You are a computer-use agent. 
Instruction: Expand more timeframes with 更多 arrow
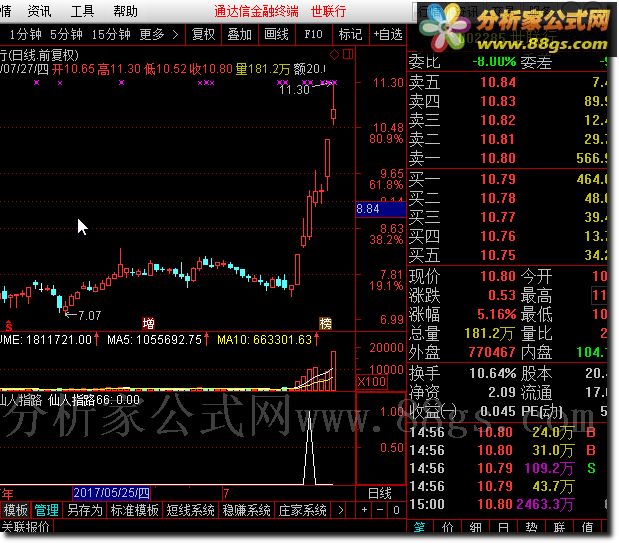[175, 35]
